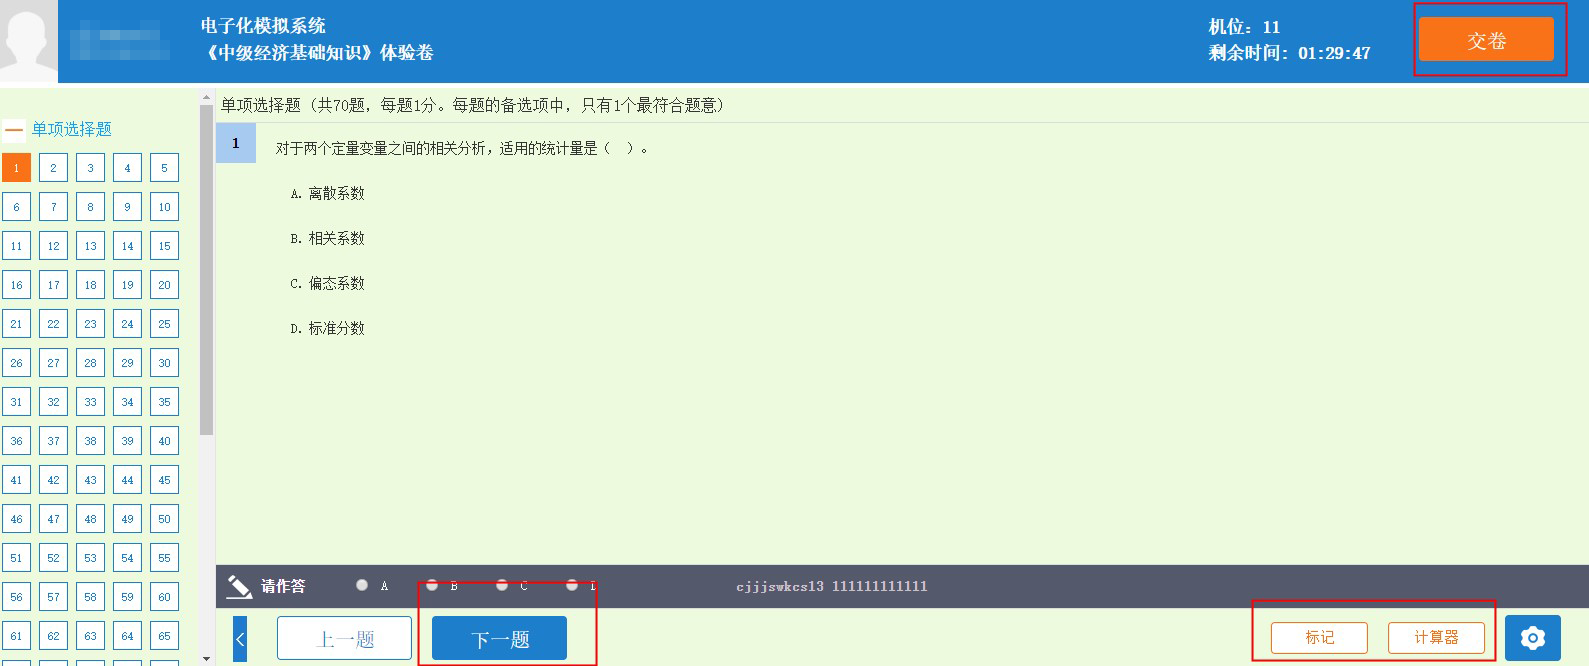Screen dimensions: 1589x666
Task: Jump to question 25
Action: (164, 324)
